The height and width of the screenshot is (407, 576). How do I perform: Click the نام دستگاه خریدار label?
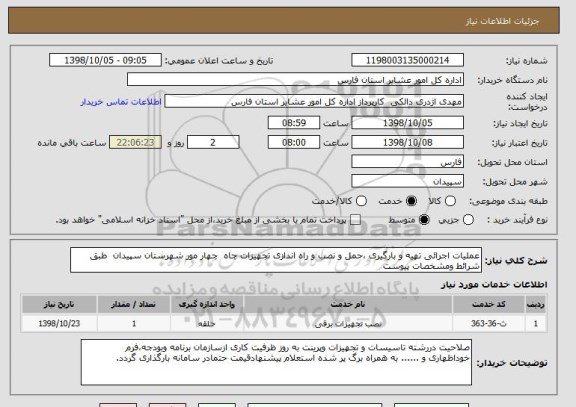click(x=512, y=80)
